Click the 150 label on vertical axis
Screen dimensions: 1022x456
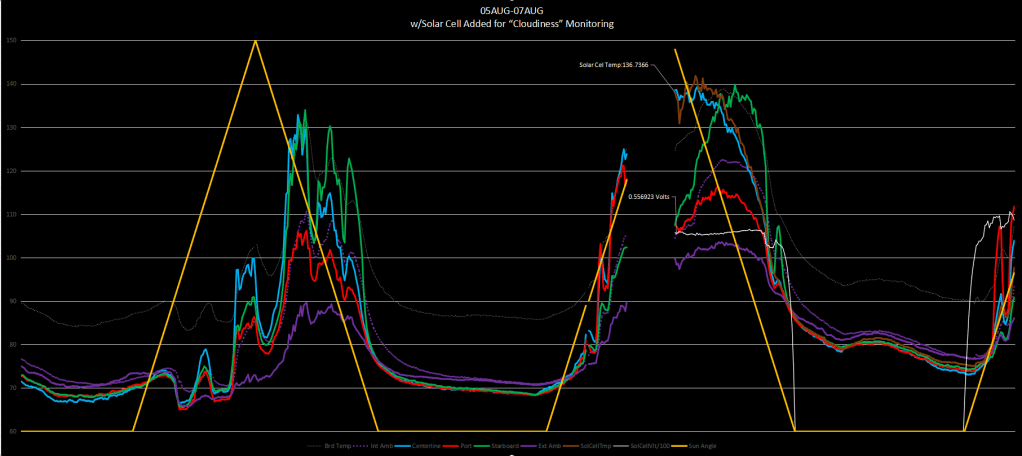(11, 41)
